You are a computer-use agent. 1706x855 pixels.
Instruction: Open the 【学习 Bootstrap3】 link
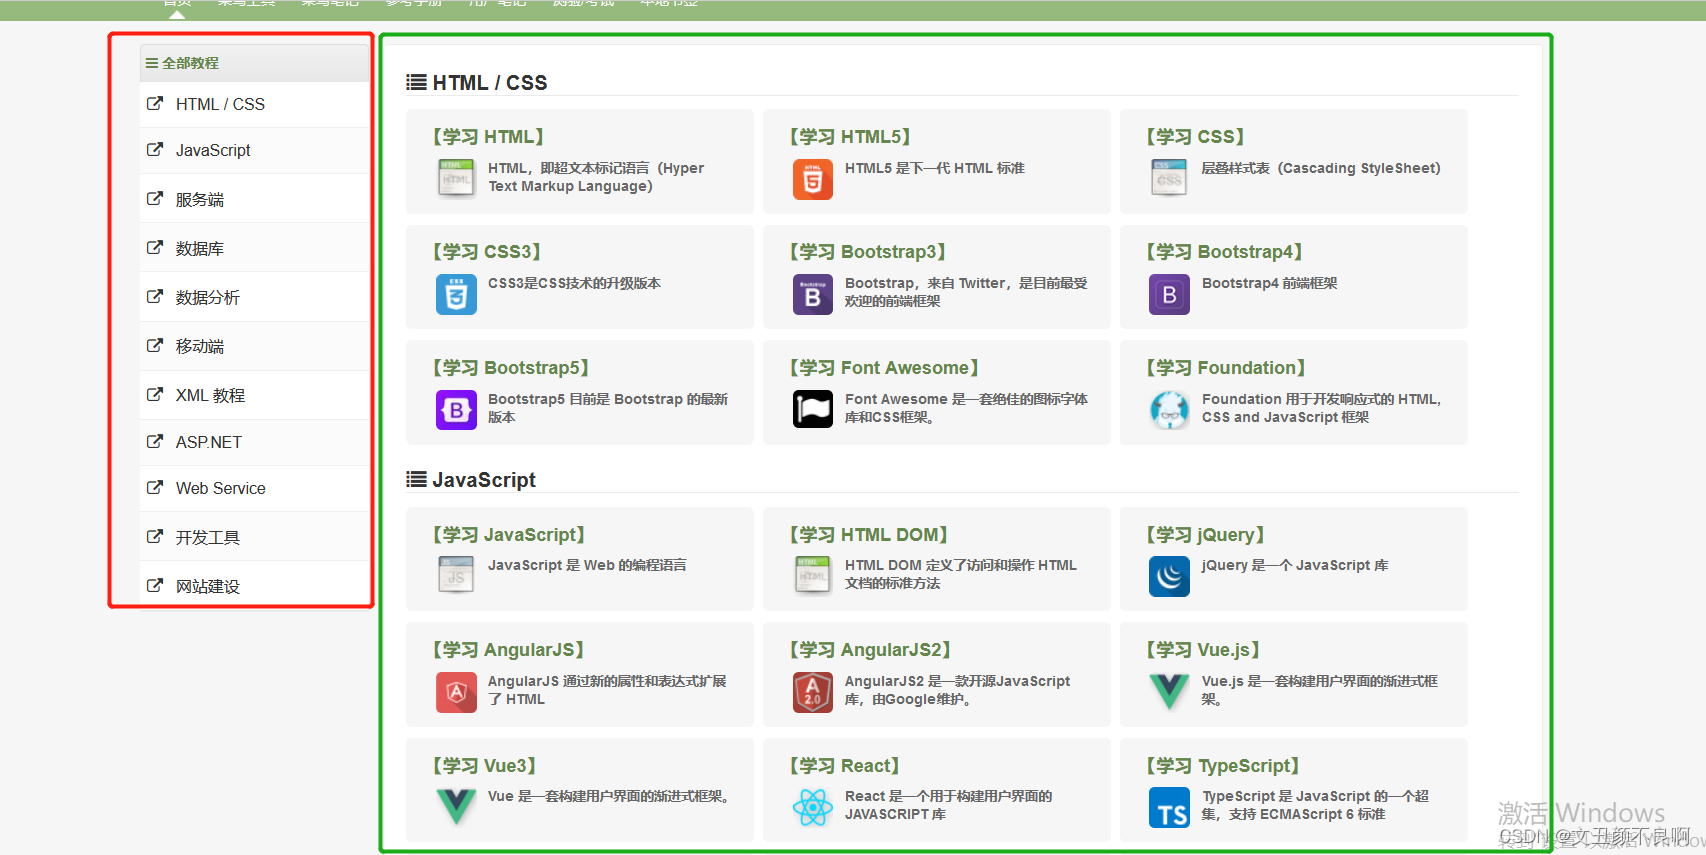tap(867, 252)
